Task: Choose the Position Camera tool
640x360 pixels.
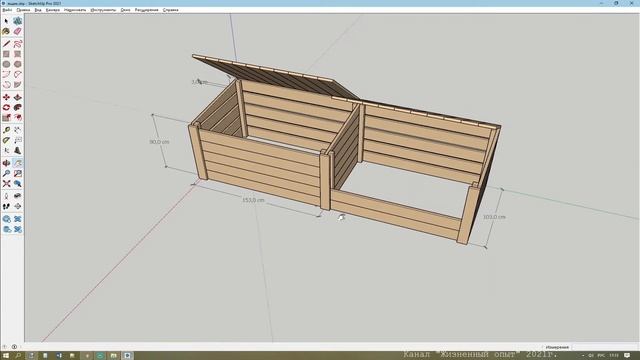Action: [6, 196]
